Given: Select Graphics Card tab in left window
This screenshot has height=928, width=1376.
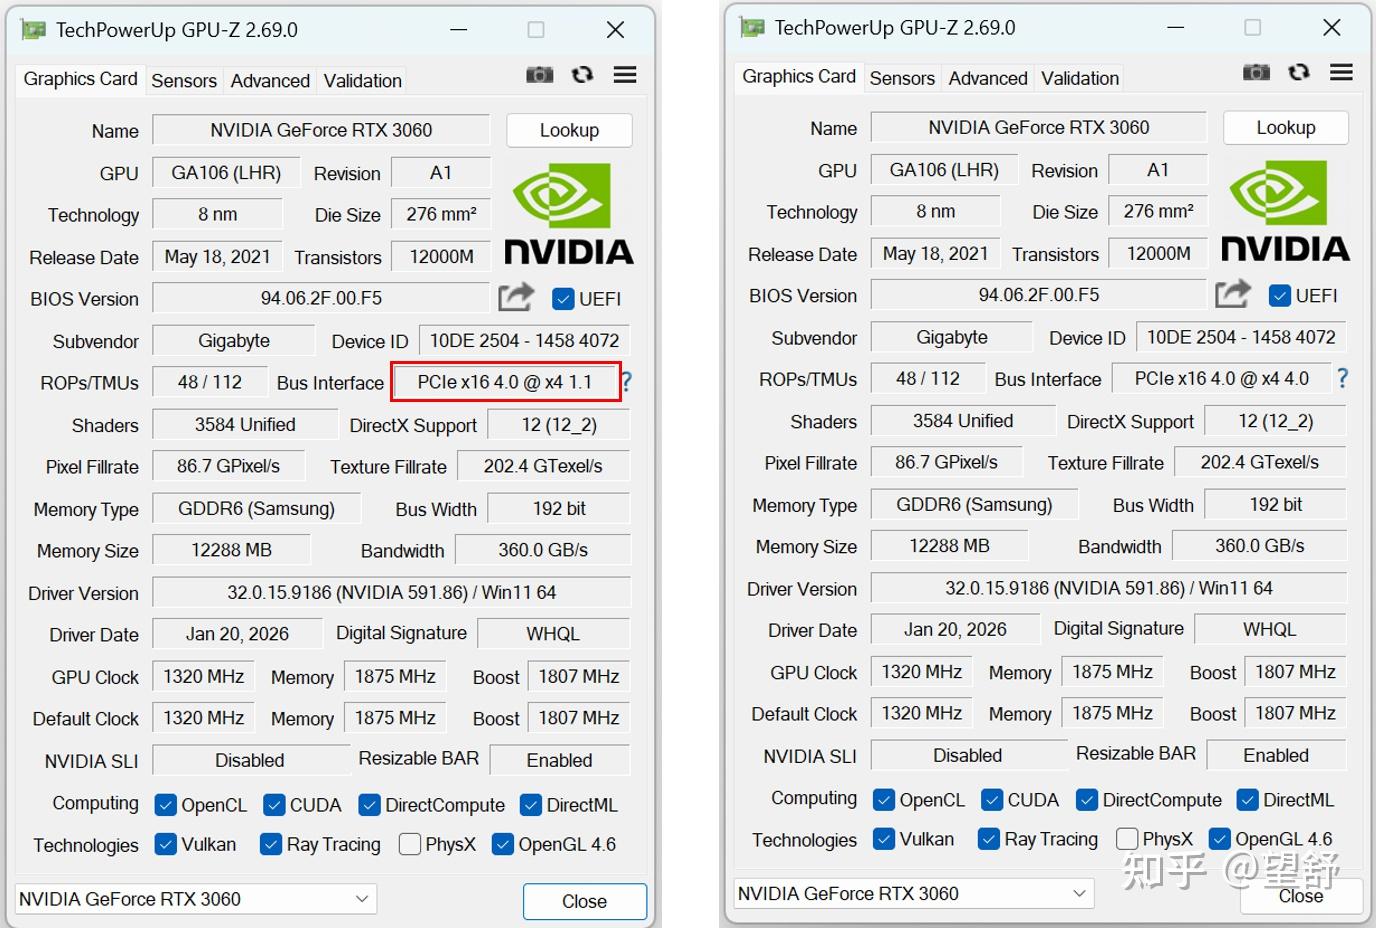Looking at the screenshot, I should pos(80,79).
